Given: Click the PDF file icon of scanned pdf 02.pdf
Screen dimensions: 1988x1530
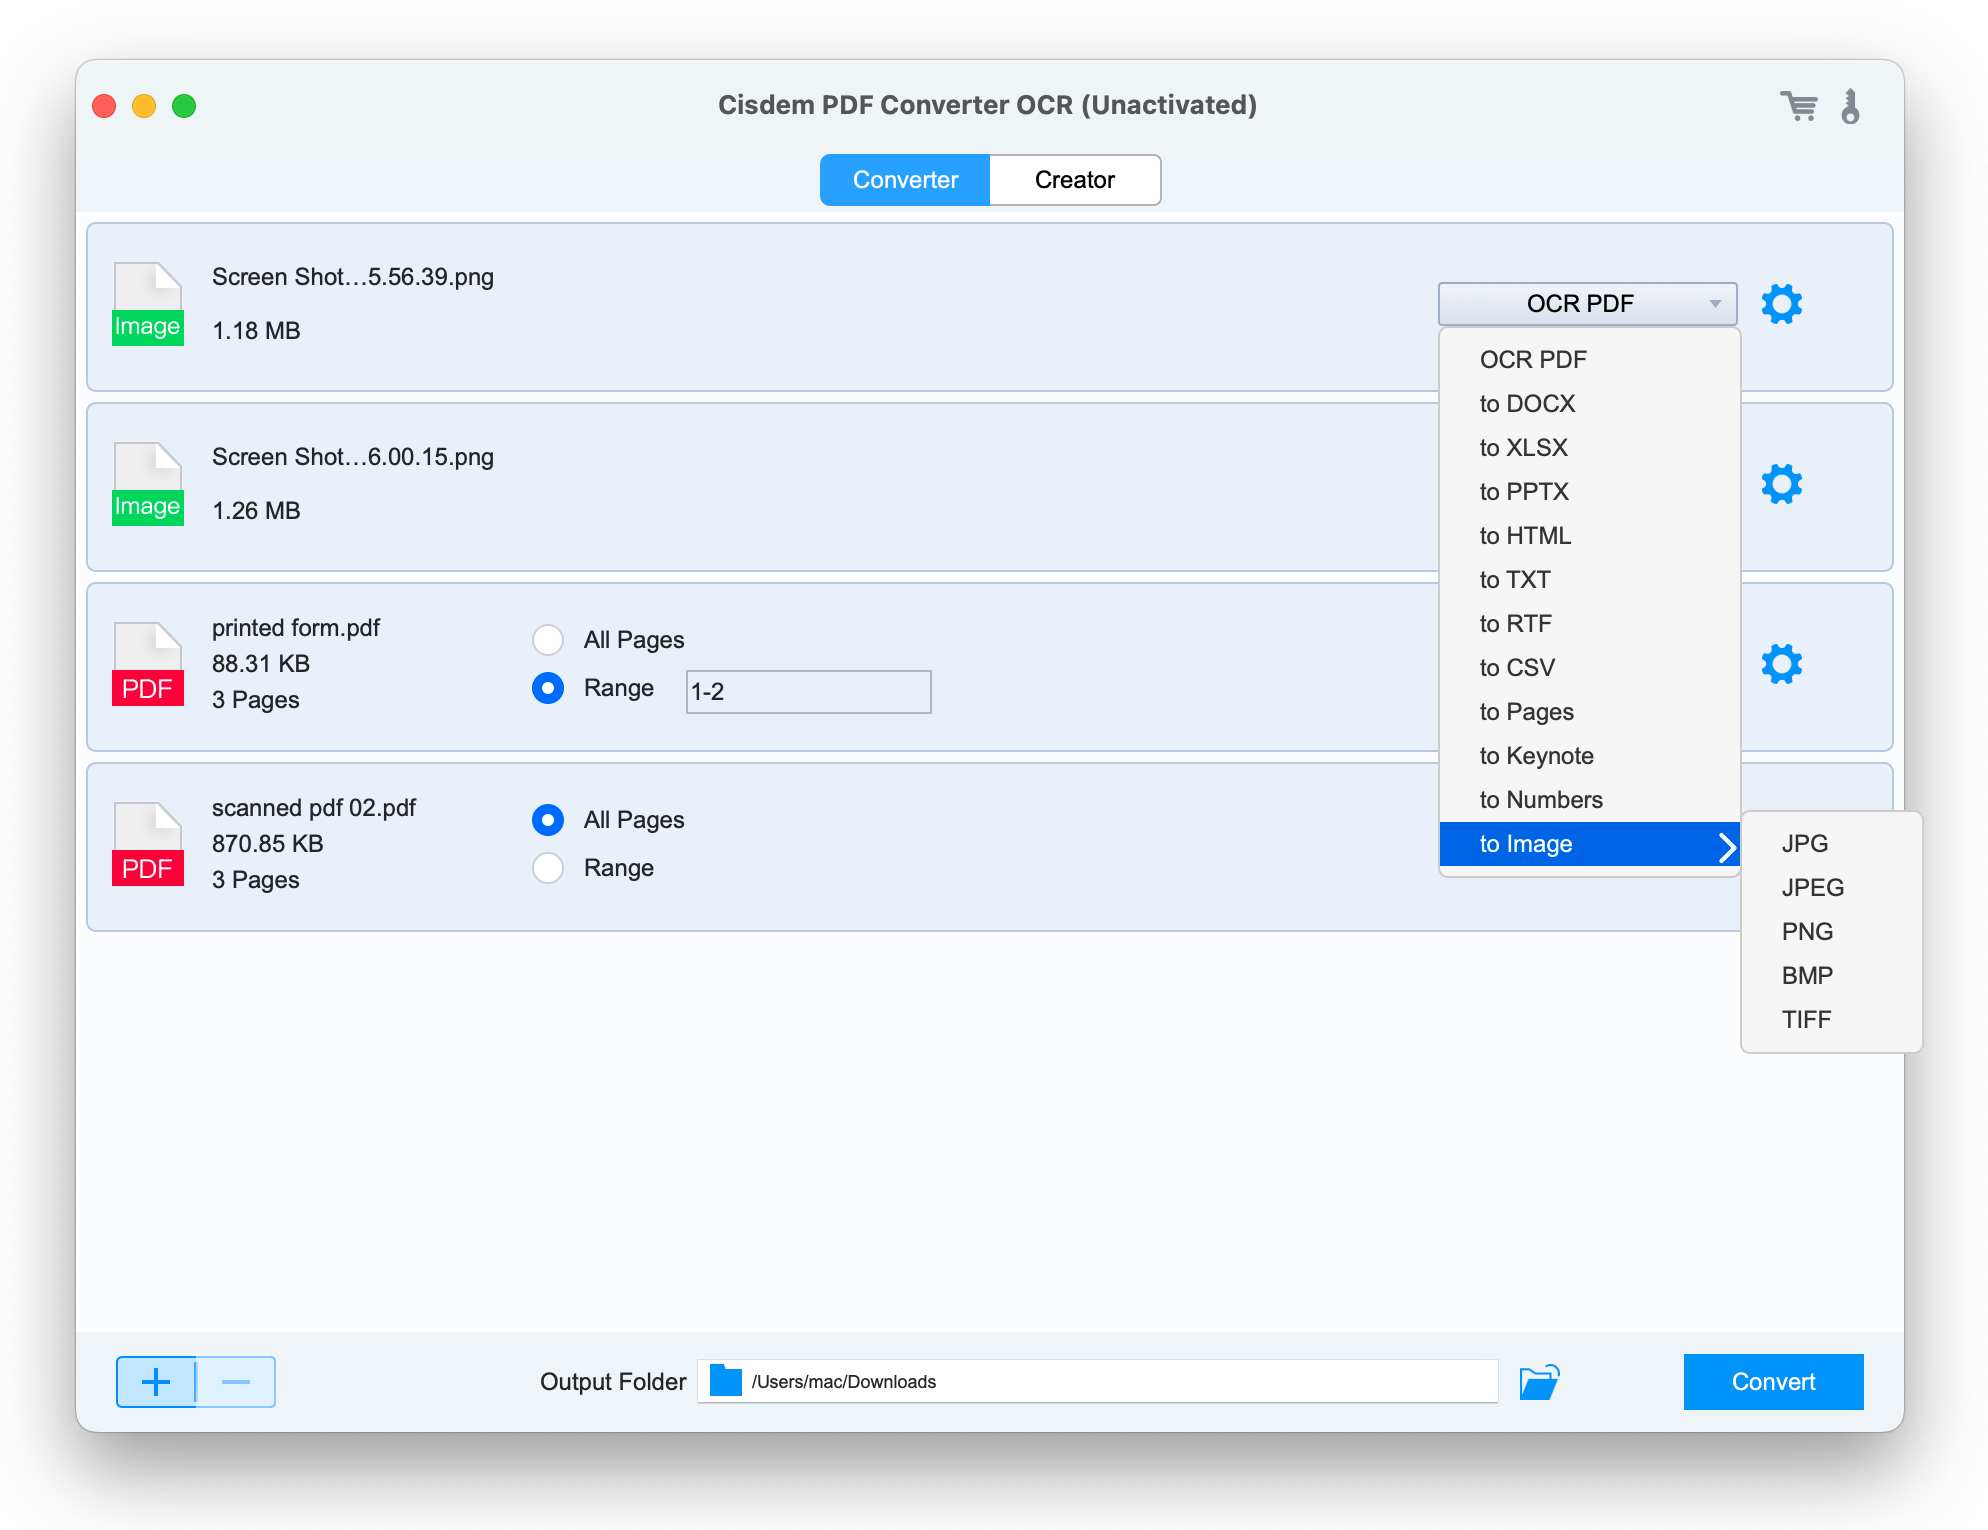Looking at the screenshot, I should click(147, 843).
